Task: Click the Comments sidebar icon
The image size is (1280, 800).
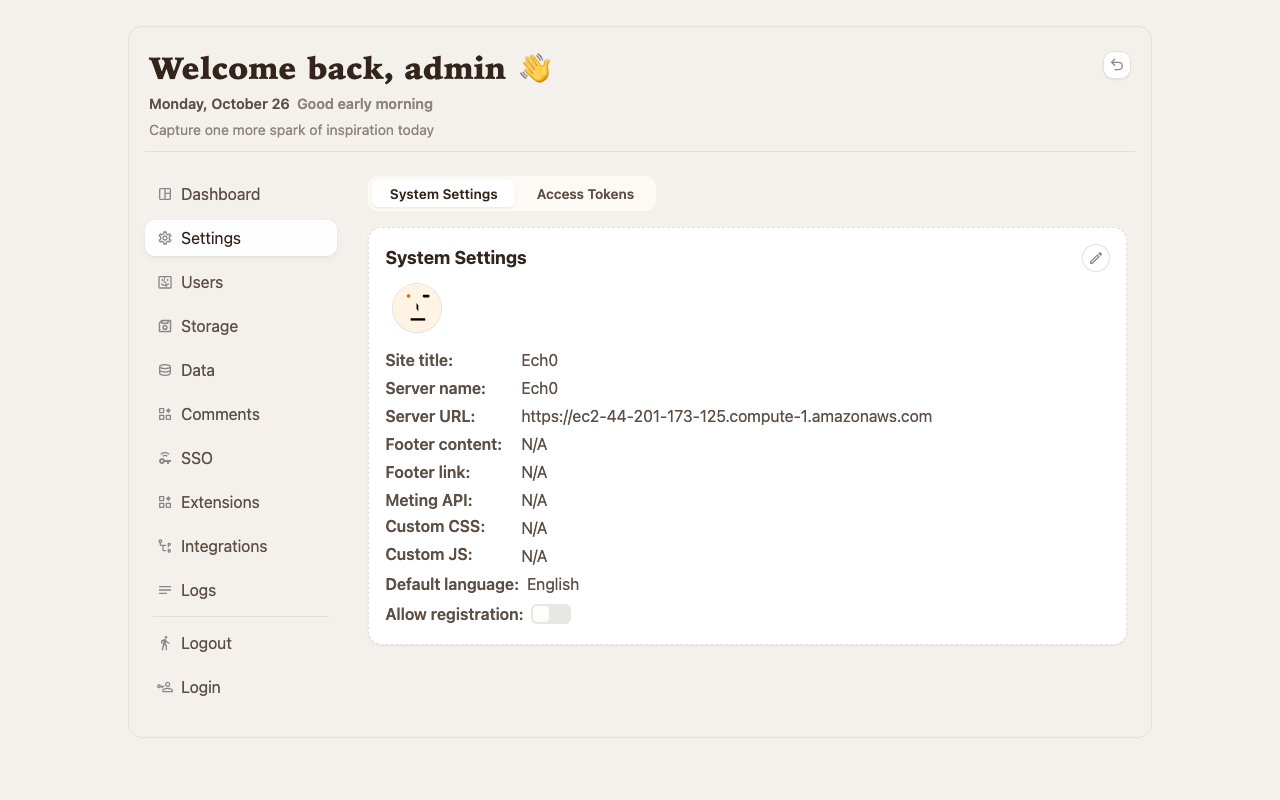Action: click(x=165, y=414)
